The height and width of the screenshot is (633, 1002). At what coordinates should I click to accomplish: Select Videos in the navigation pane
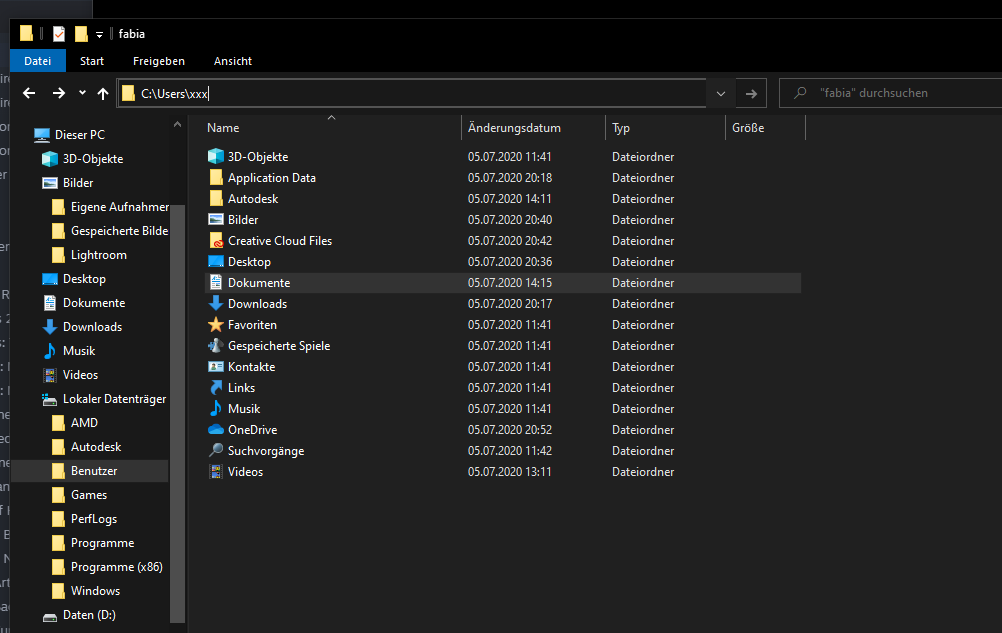[x=80, y=375]
